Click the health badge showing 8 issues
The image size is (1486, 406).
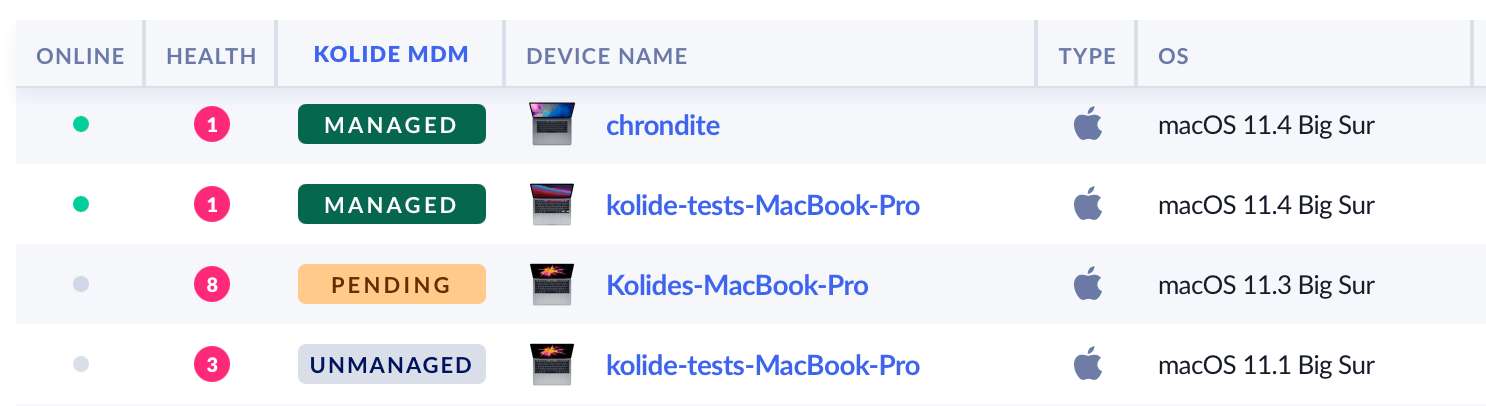pos(211,285)
